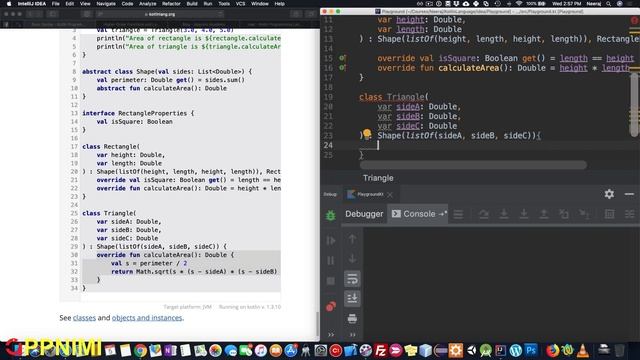Drop frame in the debugger toolbar

(564, 214)
